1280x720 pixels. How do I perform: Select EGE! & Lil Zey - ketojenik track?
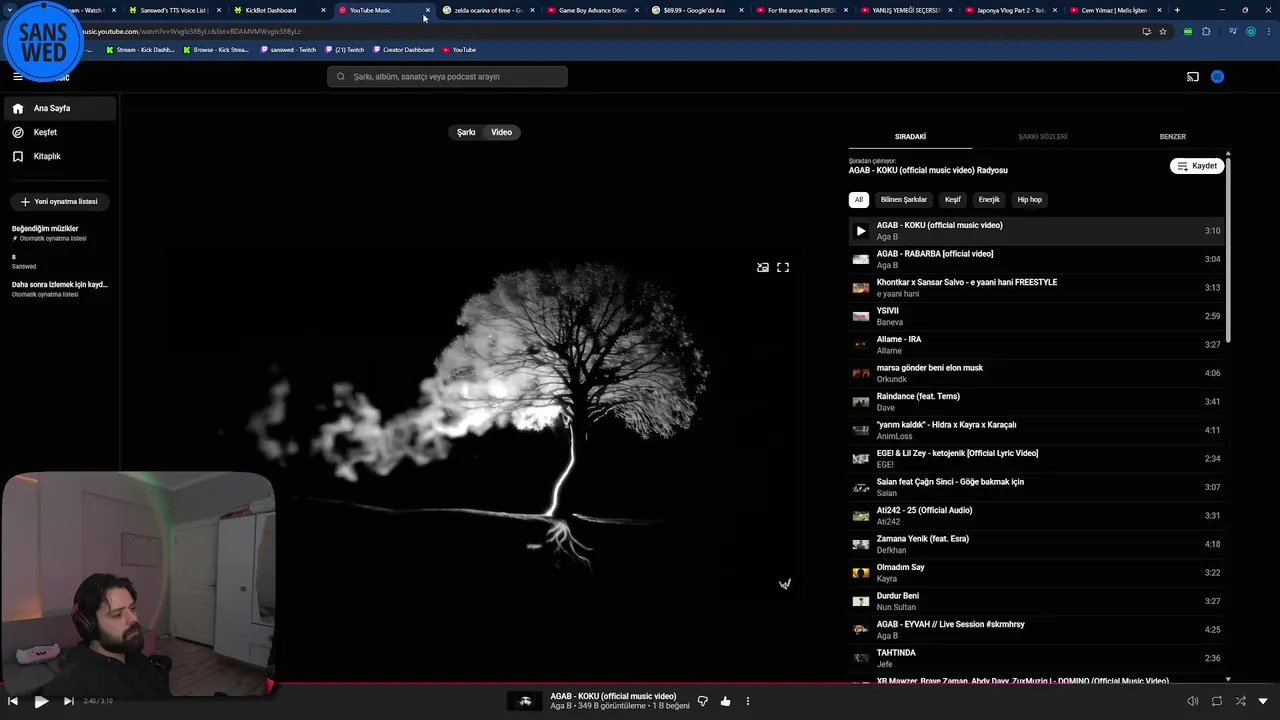click(1036, 459)
